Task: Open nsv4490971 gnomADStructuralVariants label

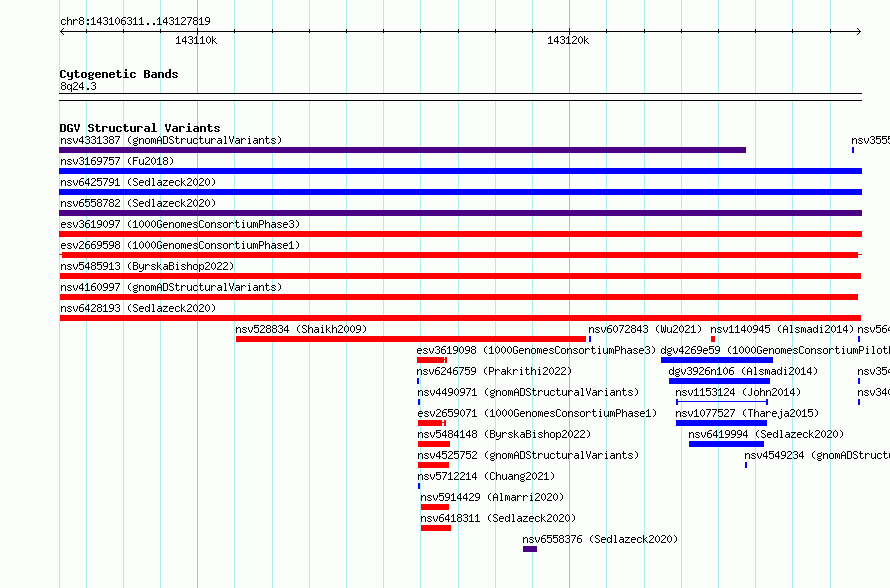Action: pos(528,392)
